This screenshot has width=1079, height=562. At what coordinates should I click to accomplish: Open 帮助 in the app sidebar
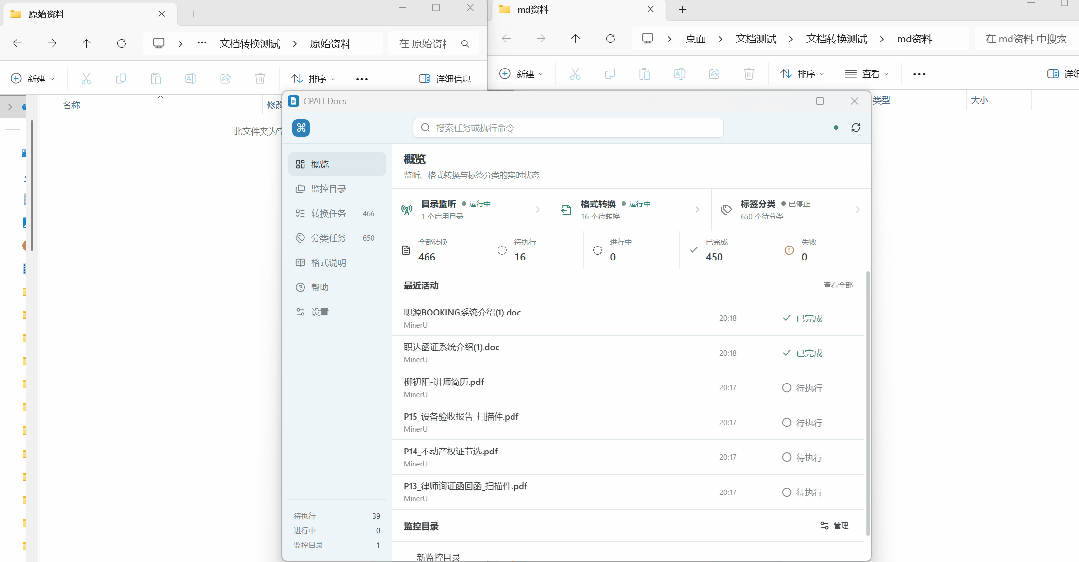click(x=337, y=287)
